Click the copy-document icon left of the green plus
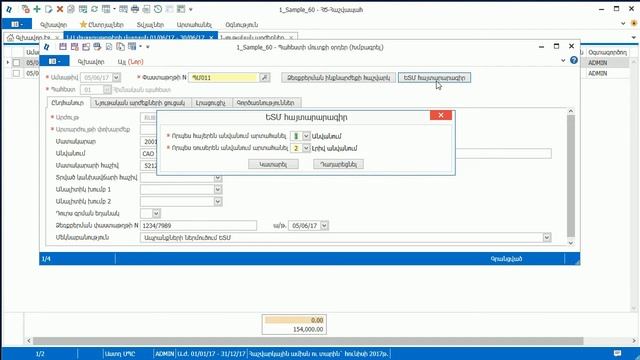The image size is (640, 360). click(x=26, y=9)
